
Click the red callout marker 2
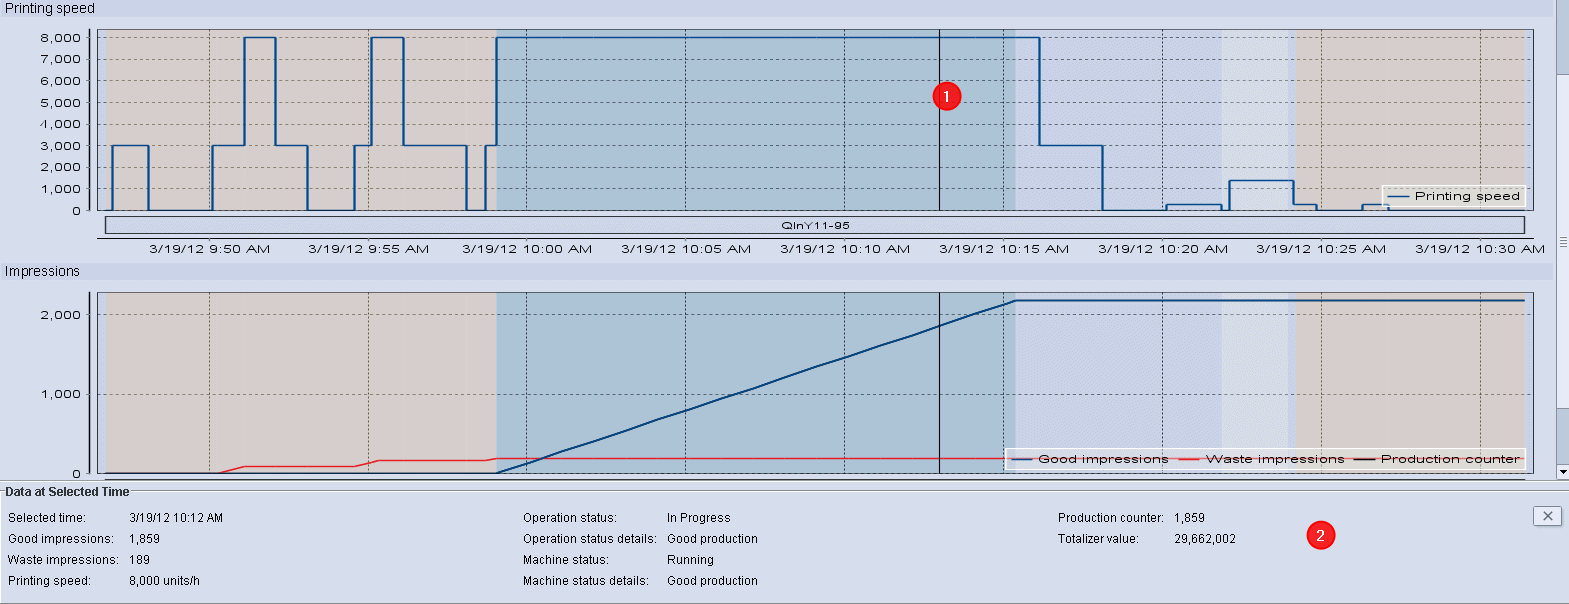pos(1320,536)
